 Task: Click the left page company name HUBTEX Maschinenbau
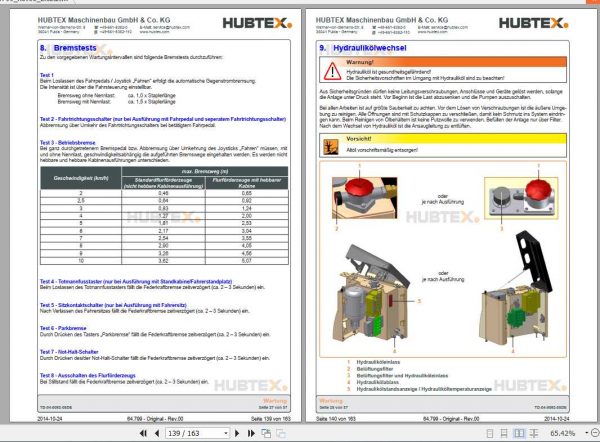104,20
